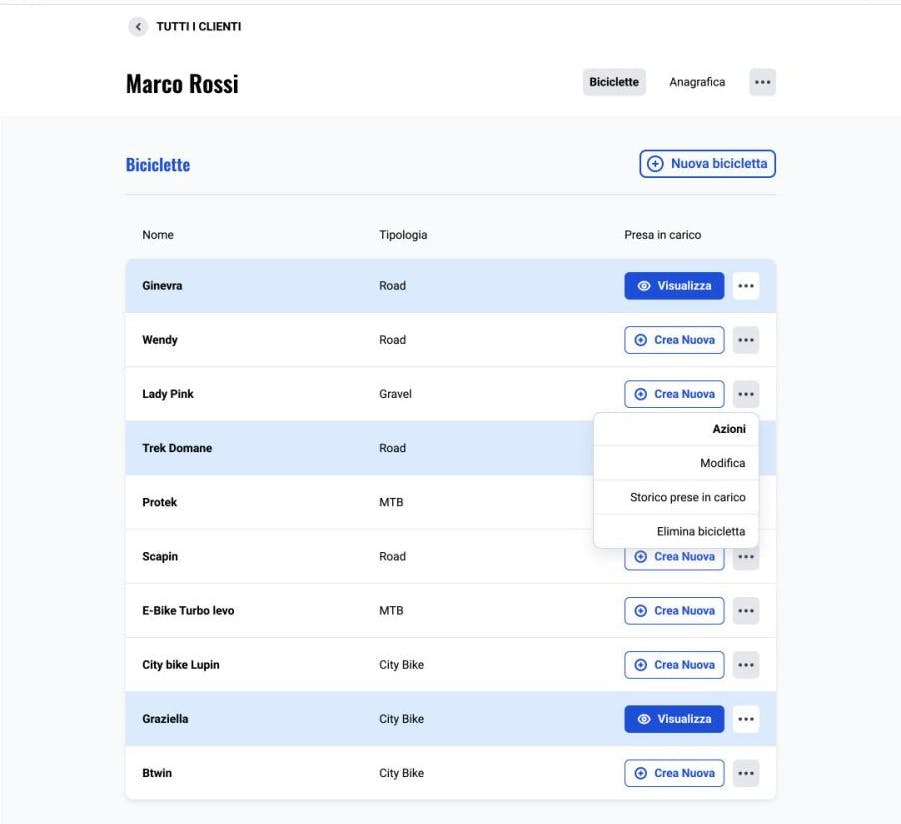Image resolution: width=901 pixels, height=824 pixels.
Task: Choose Modifica from the Azioni menu
Action: tap(722, 463)
